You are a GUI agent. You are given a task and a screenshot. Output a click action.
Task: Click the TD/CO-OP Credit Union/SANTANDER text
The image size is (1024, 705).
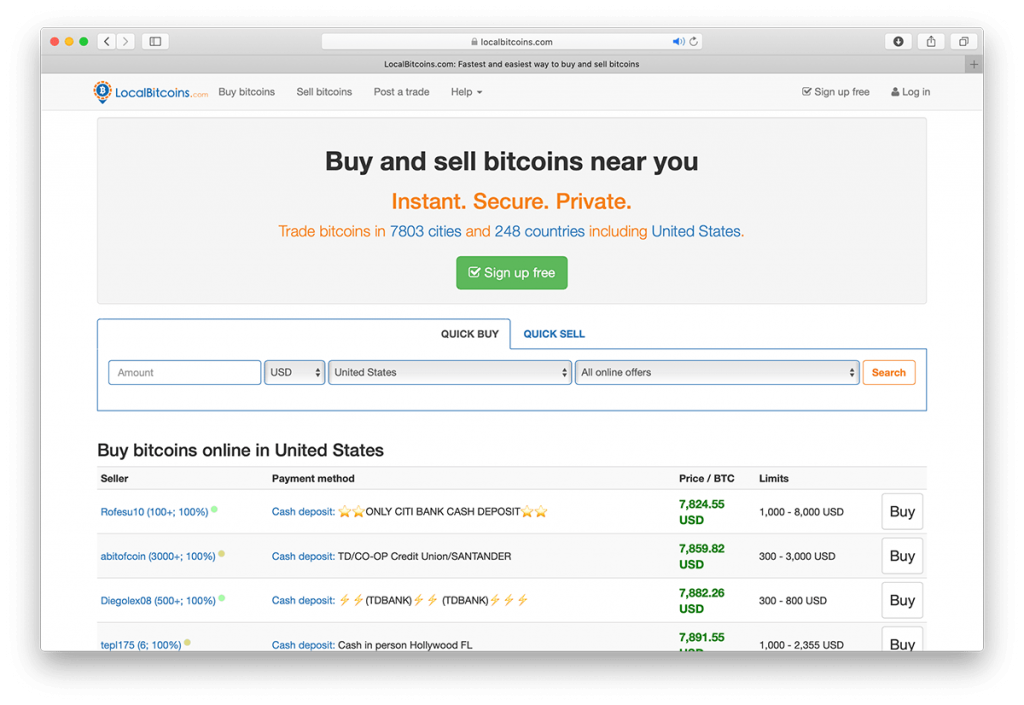click(x=424, y=557)
